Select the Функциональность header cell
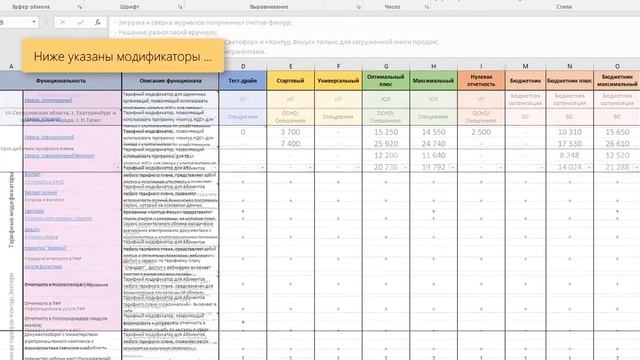640x360 pixels. [x=61, y=80]
